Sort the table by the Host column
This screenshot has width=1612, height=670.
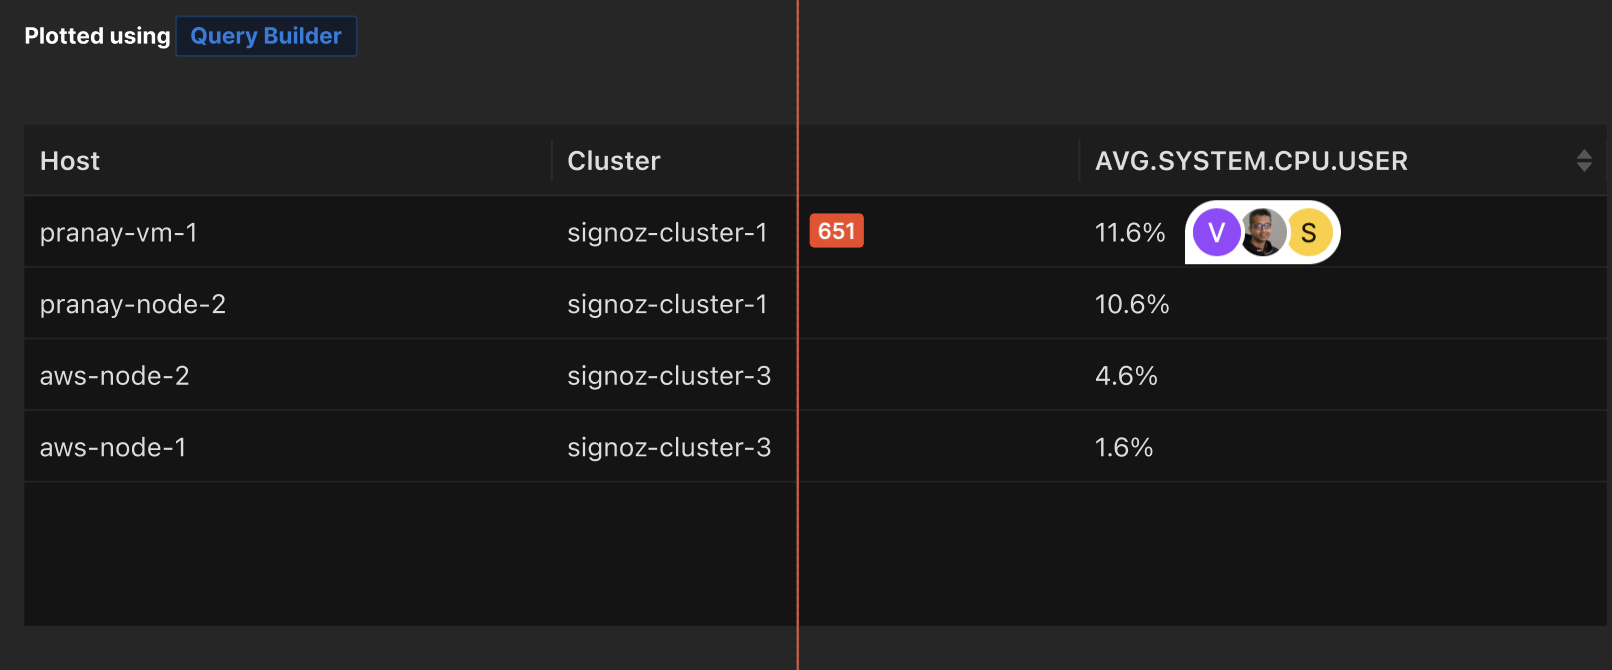tap(69, 160)
